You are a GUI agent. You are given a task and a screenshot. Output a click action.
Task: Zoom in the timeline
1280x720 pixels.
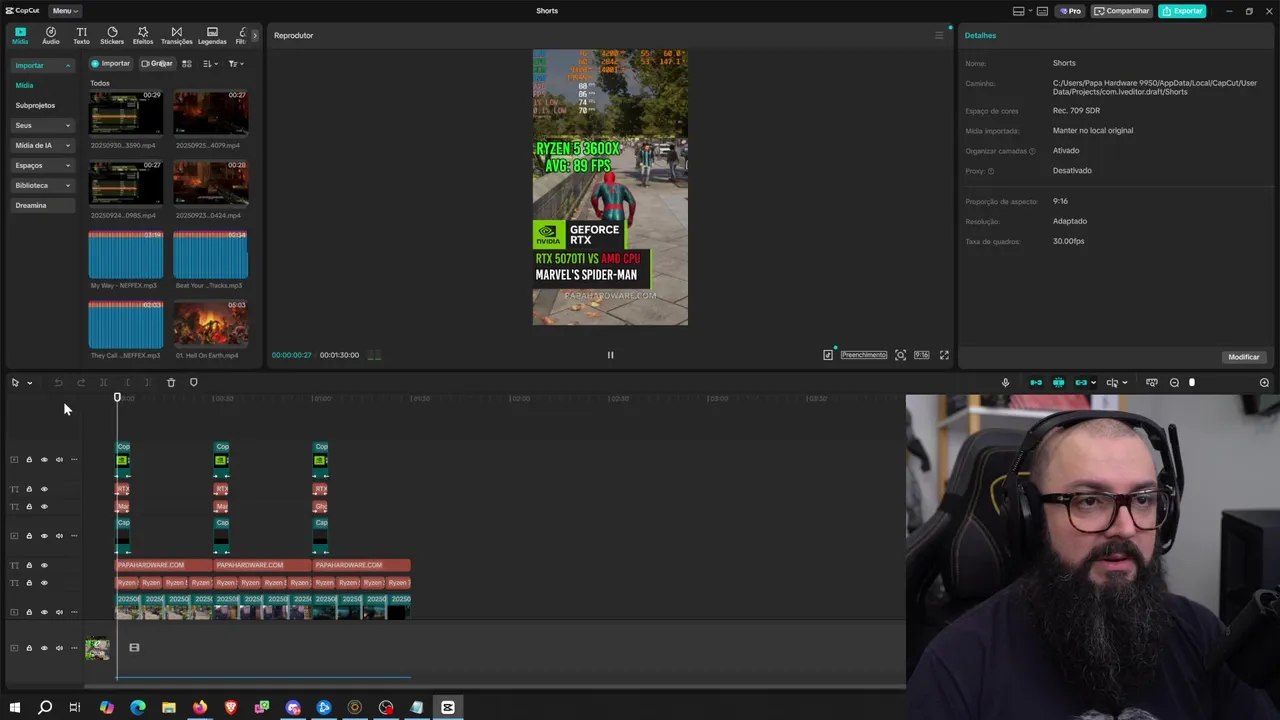(1264, 382)
